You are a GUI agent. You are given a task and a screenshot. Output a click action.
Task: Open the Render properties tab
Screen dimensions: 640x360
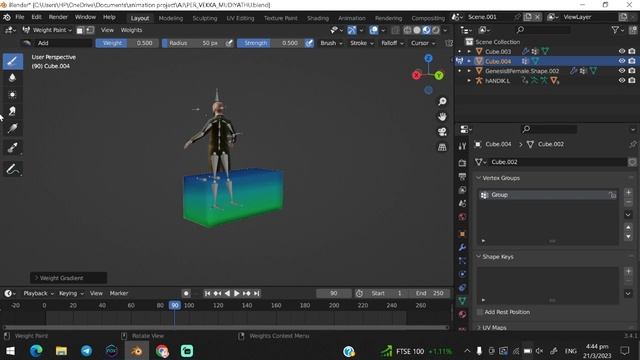(x=462, y=163)
